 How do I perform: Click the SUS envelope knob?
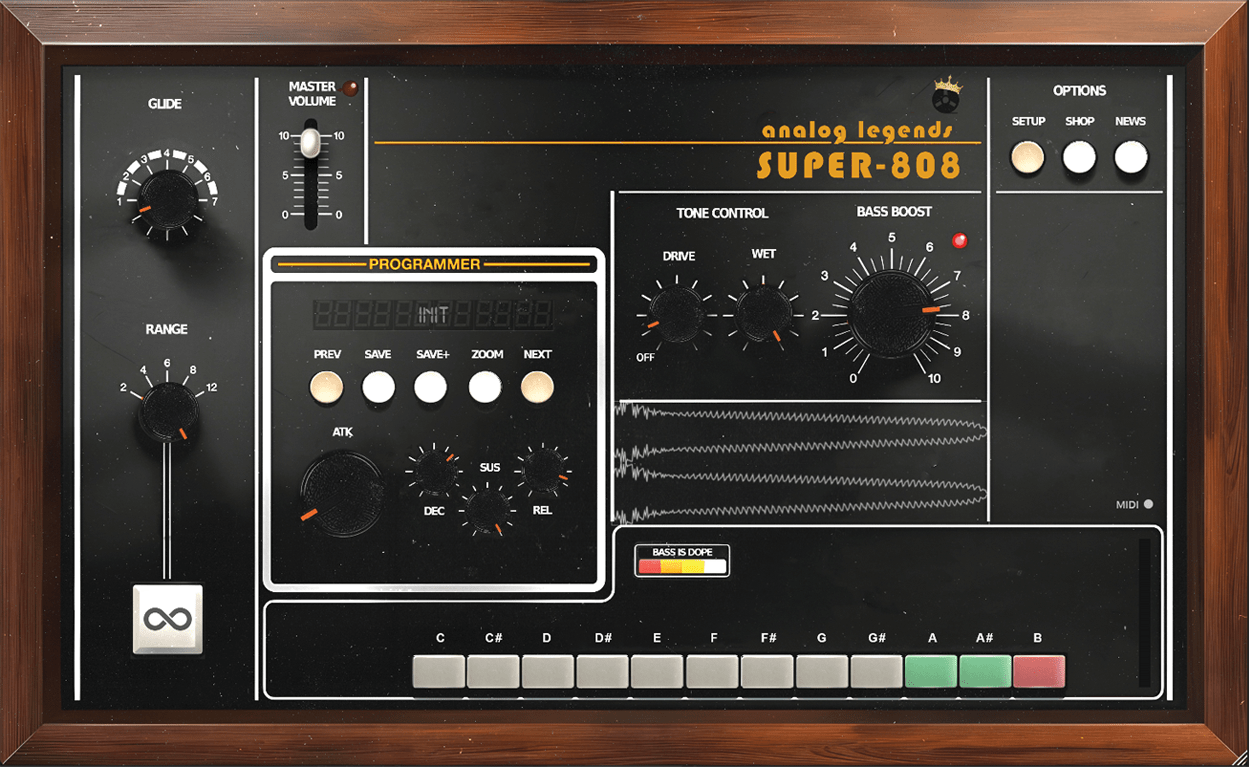[487, 510]
